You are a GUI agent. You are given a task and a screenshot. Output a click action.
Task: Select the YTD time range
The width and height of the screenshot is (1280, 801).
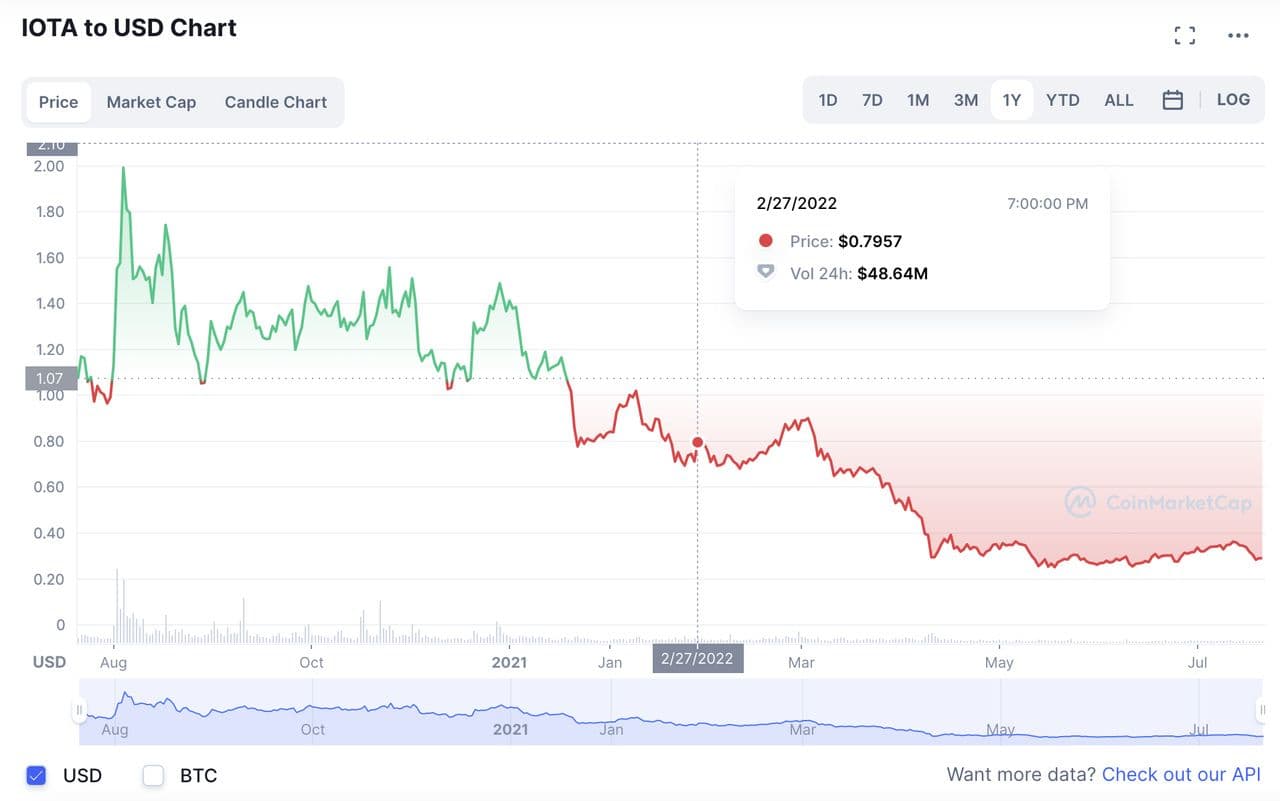point(1062,100)
